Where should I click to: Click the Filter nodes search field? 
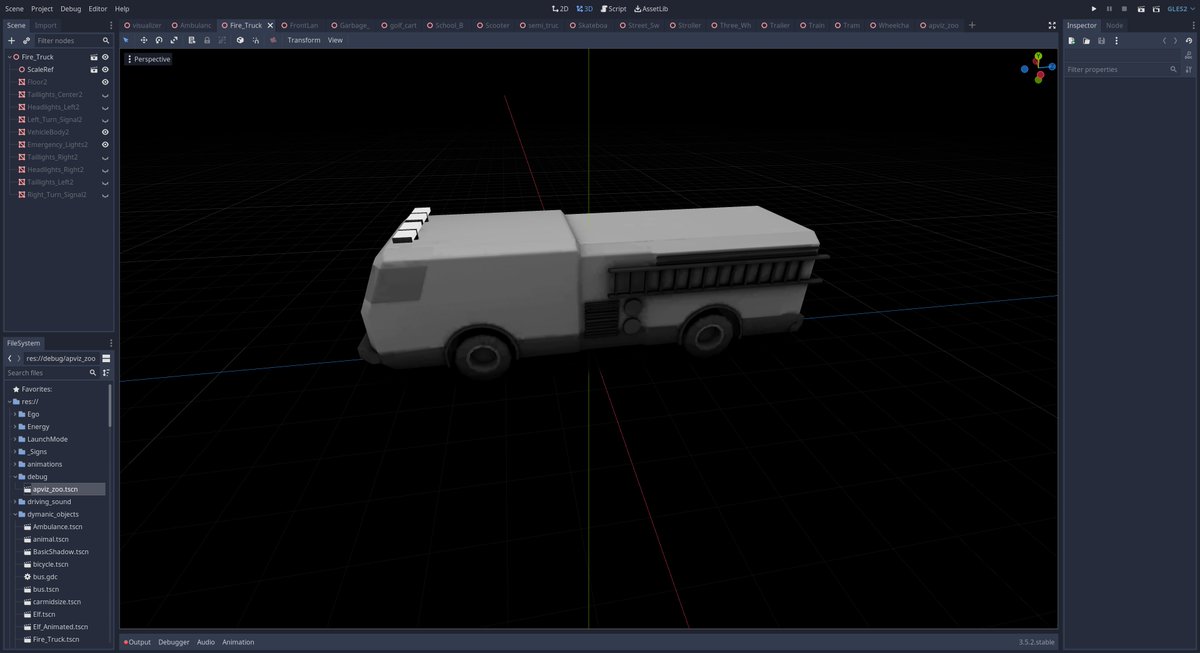coord(69,41)
